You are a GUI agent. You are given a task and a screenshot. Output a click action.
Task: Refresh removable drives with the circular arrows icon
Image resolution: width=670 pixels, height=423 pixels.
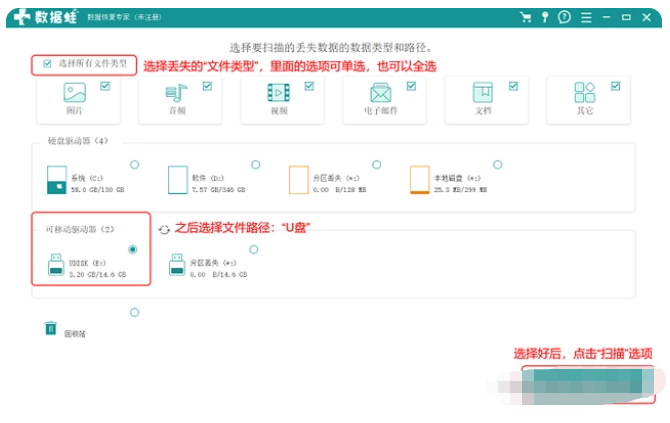pos(164,230)
